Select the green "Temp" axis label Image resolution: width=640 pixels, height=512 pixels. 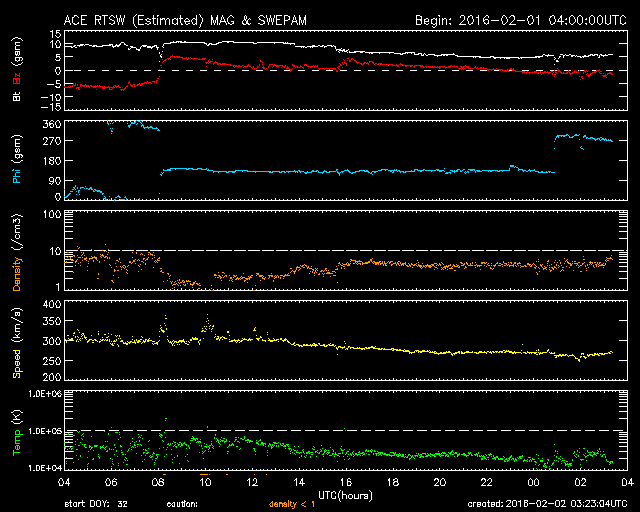(17, 442)
